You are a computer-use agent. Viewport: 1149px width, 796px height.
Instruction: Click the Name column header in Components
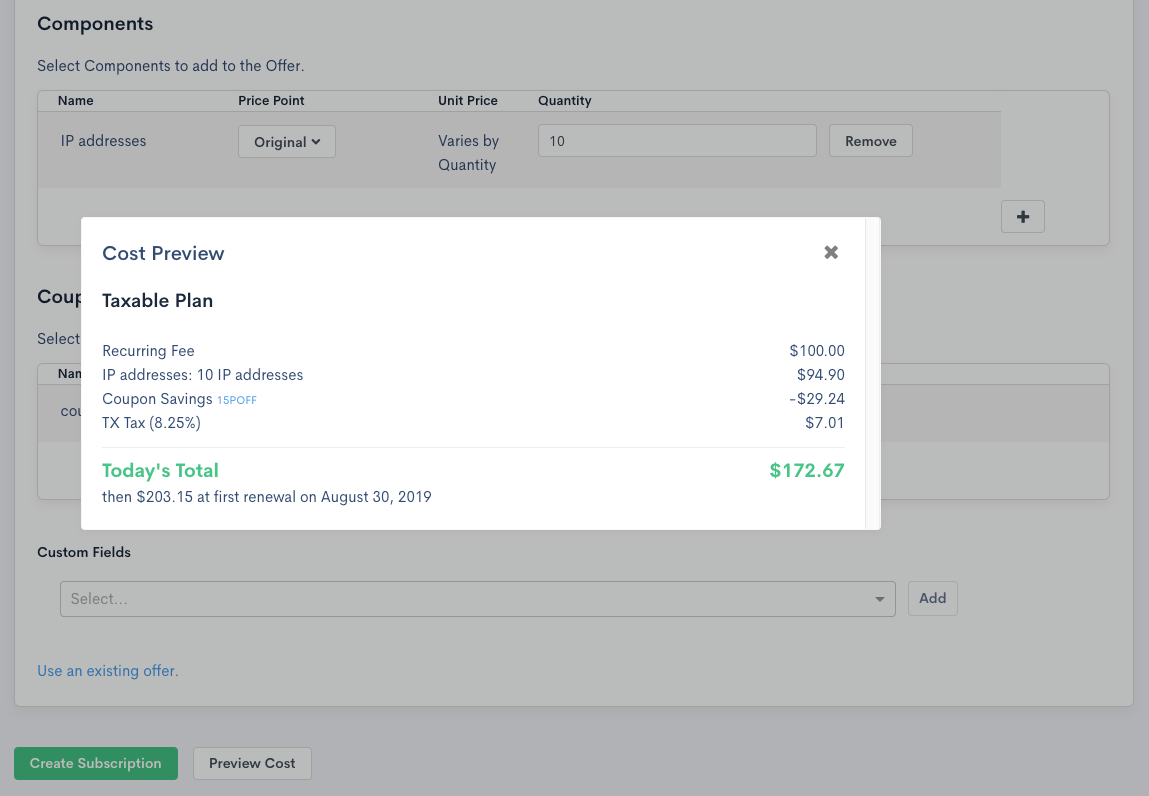(75, 100)
